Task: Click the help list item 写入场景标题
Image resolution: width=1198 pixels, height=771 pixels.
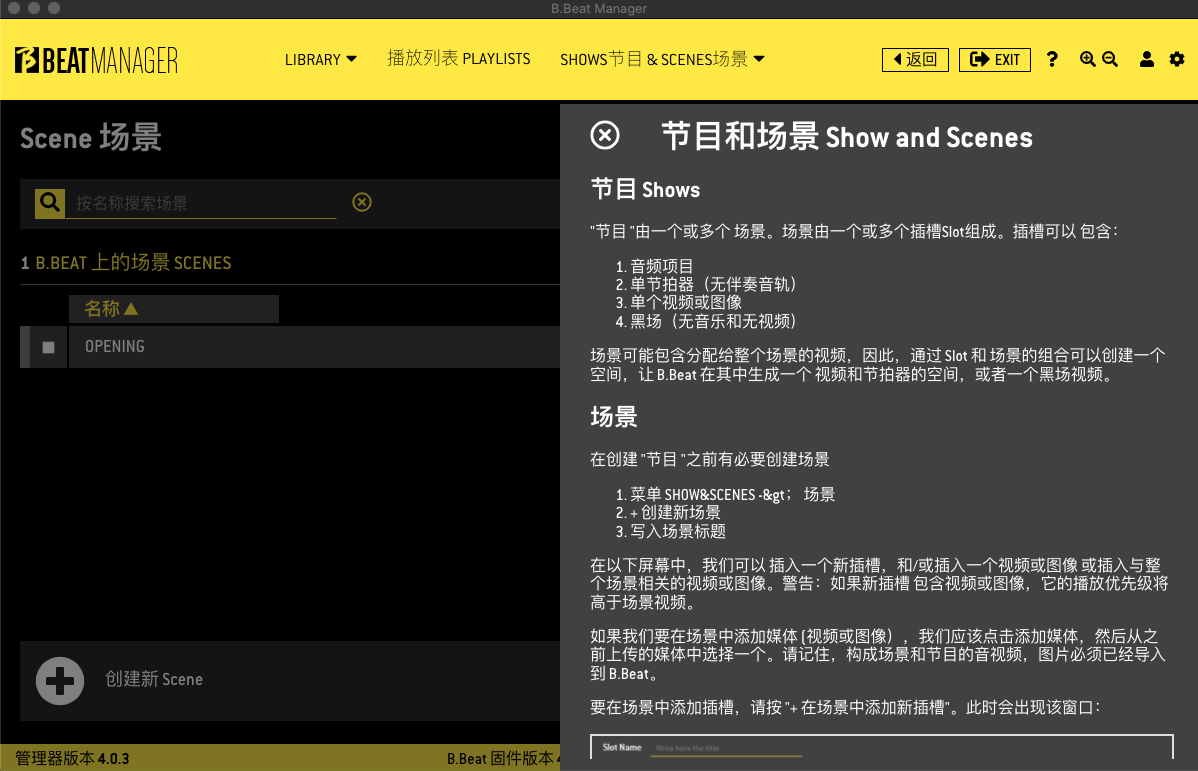Action: pos(678,531)
